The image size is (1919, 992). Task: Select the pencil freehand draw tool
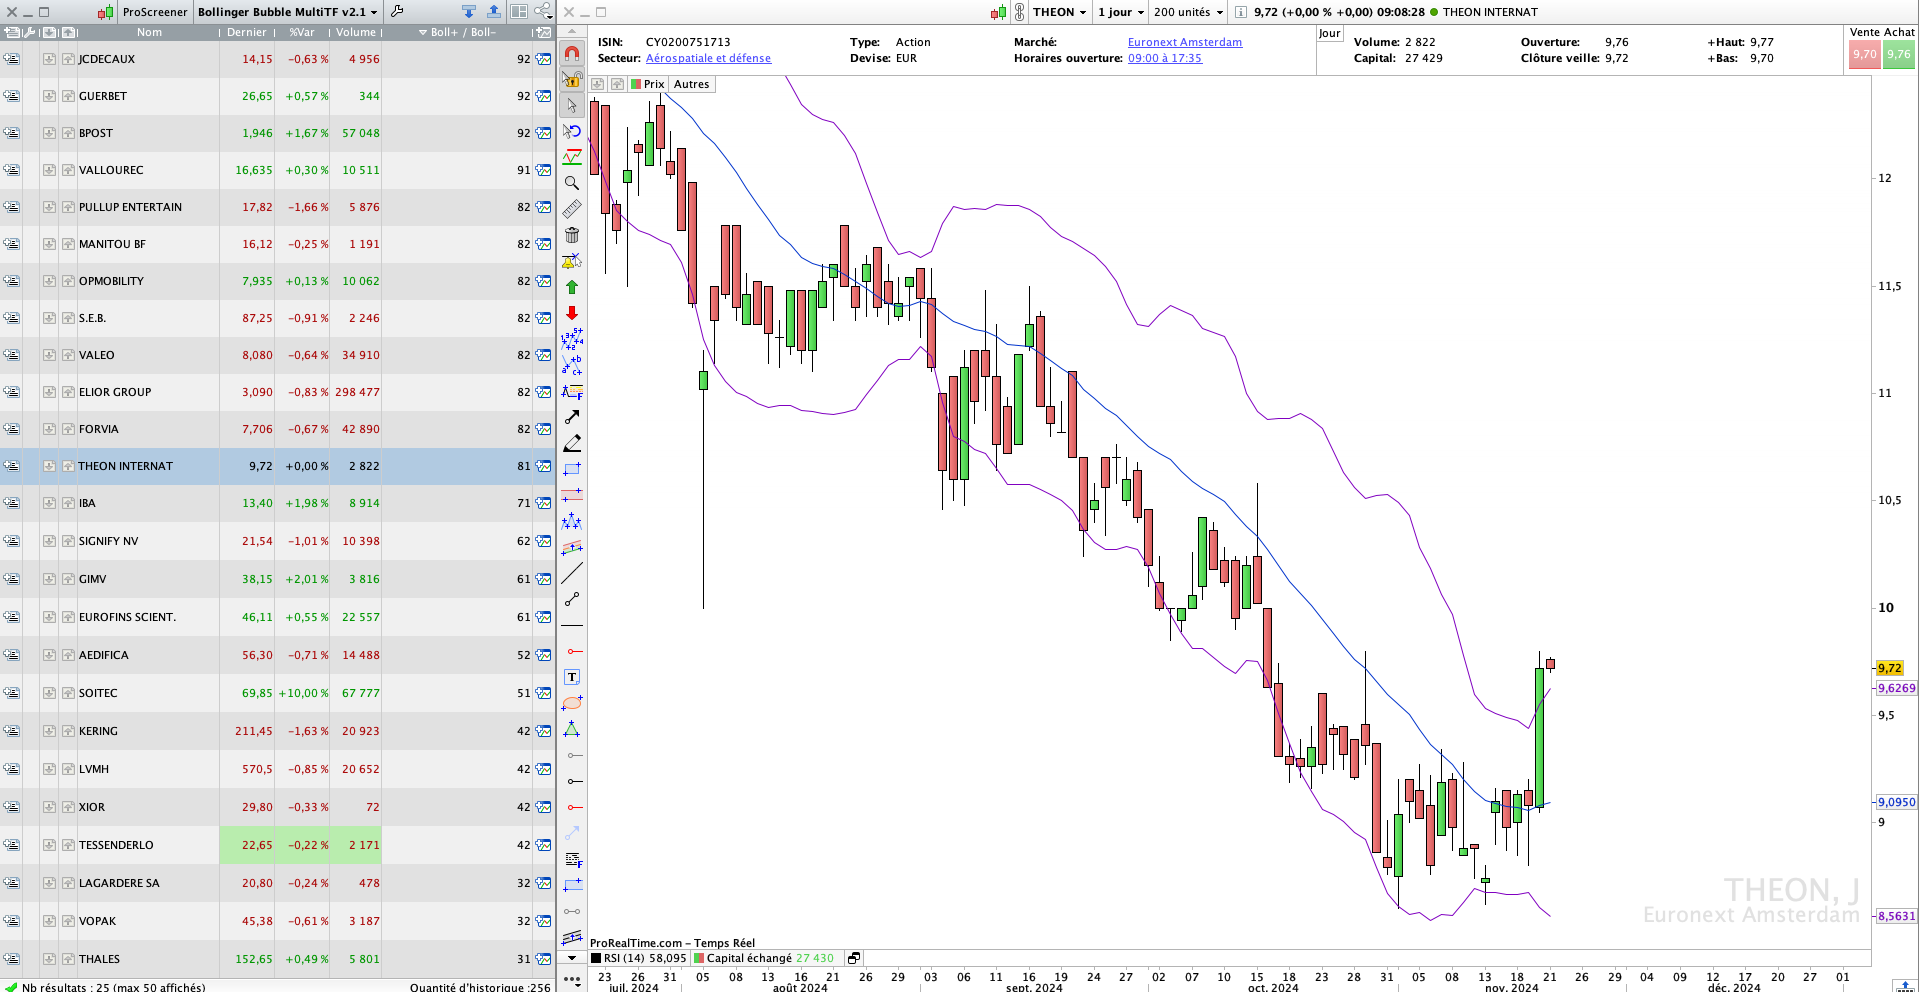point(572,443)
